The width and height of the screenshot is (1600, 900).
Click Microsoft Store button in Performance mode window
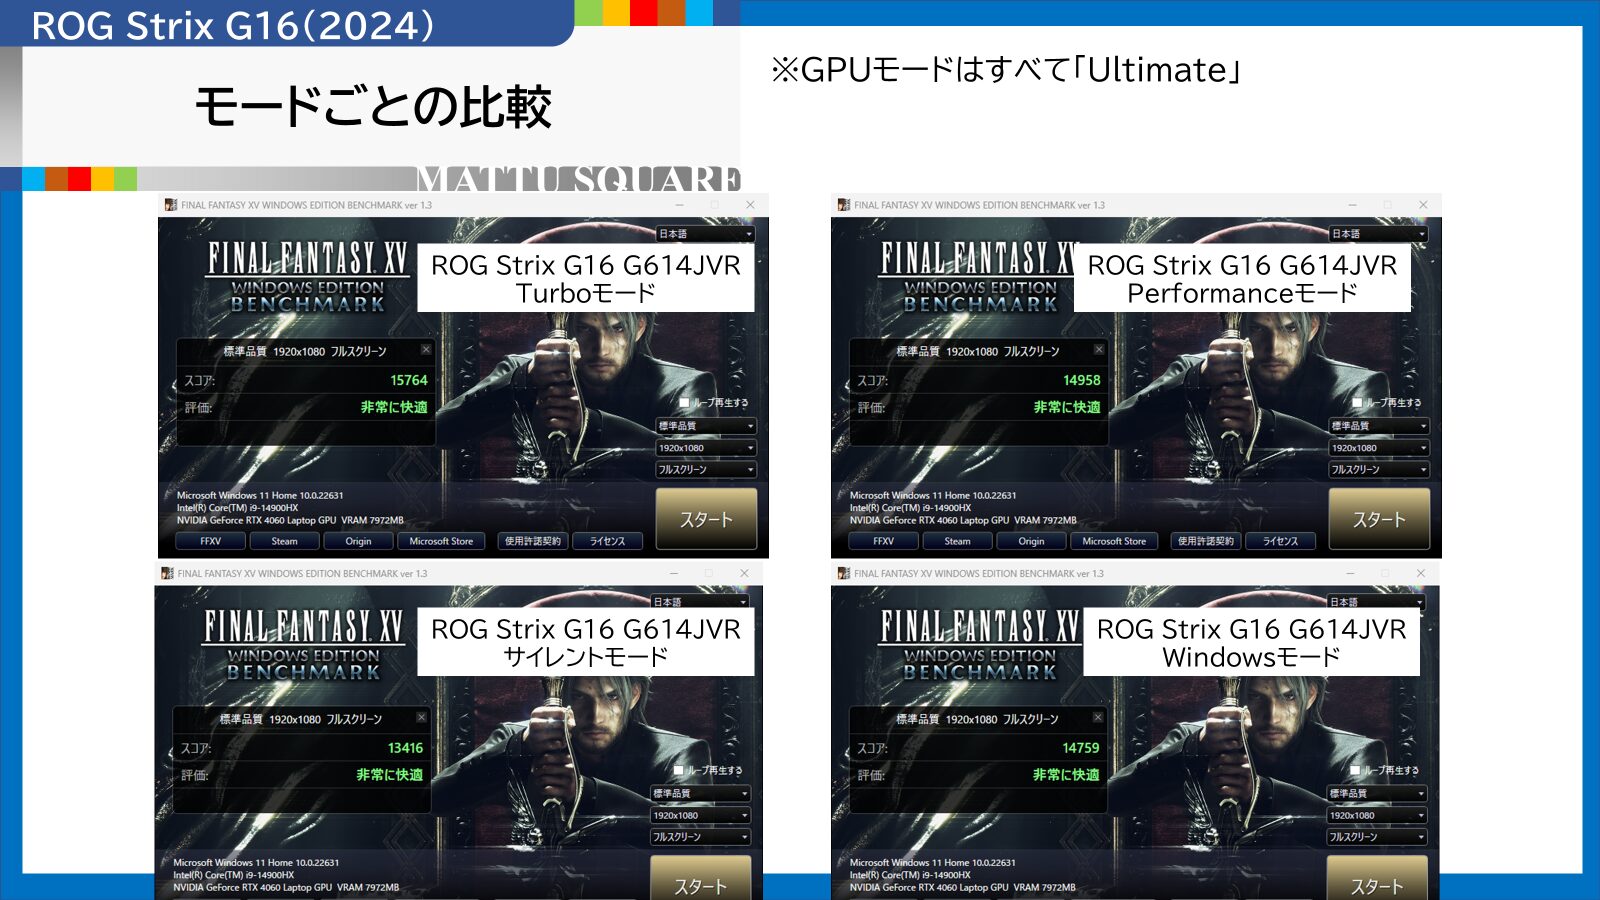[1114, 541]
